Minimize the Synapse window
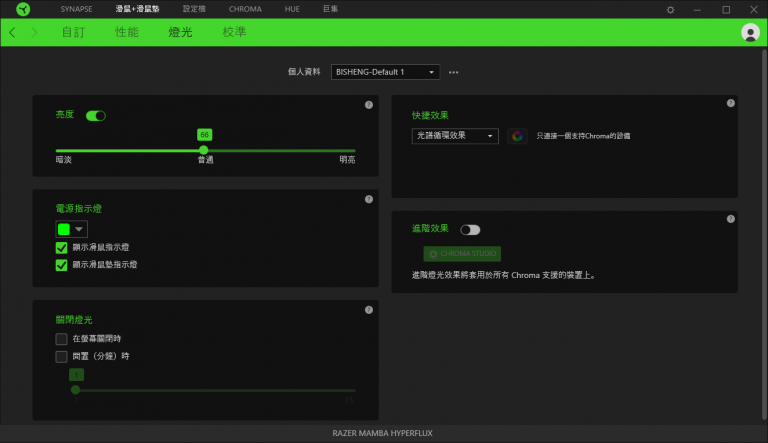Image resolution: width=768 pixels, height=443 pixels. coord(697,10)
